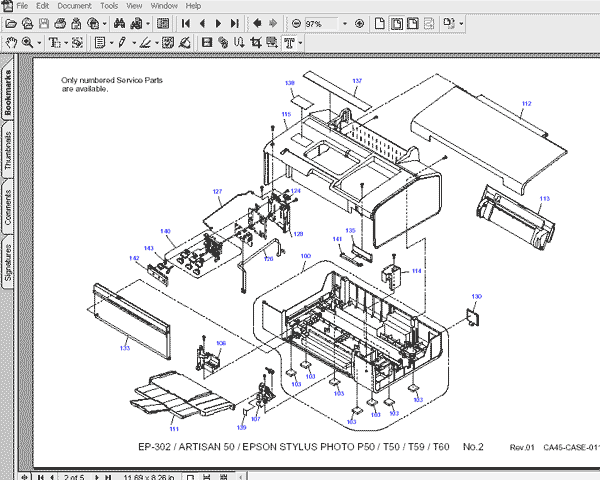Open the zoom percentage dropdown

[344, 22]
